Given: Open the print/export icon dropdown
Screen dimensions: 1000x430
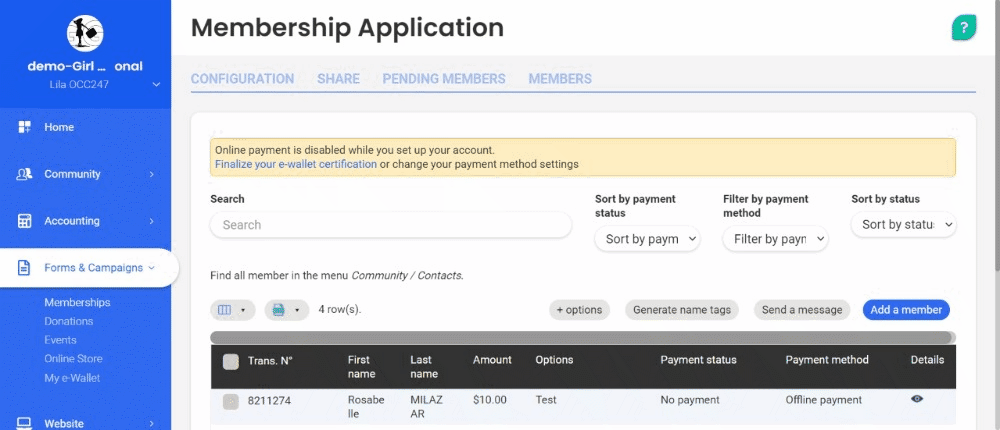Looking at the screenshot, I should 286,310.
